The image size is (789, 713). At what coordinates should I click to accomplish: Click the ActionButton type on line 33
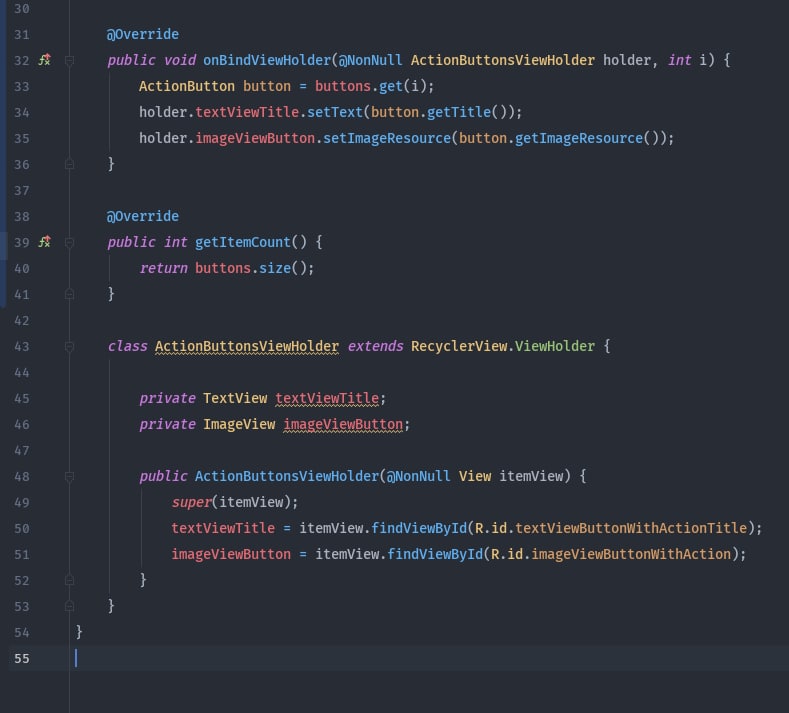[187, 87]
